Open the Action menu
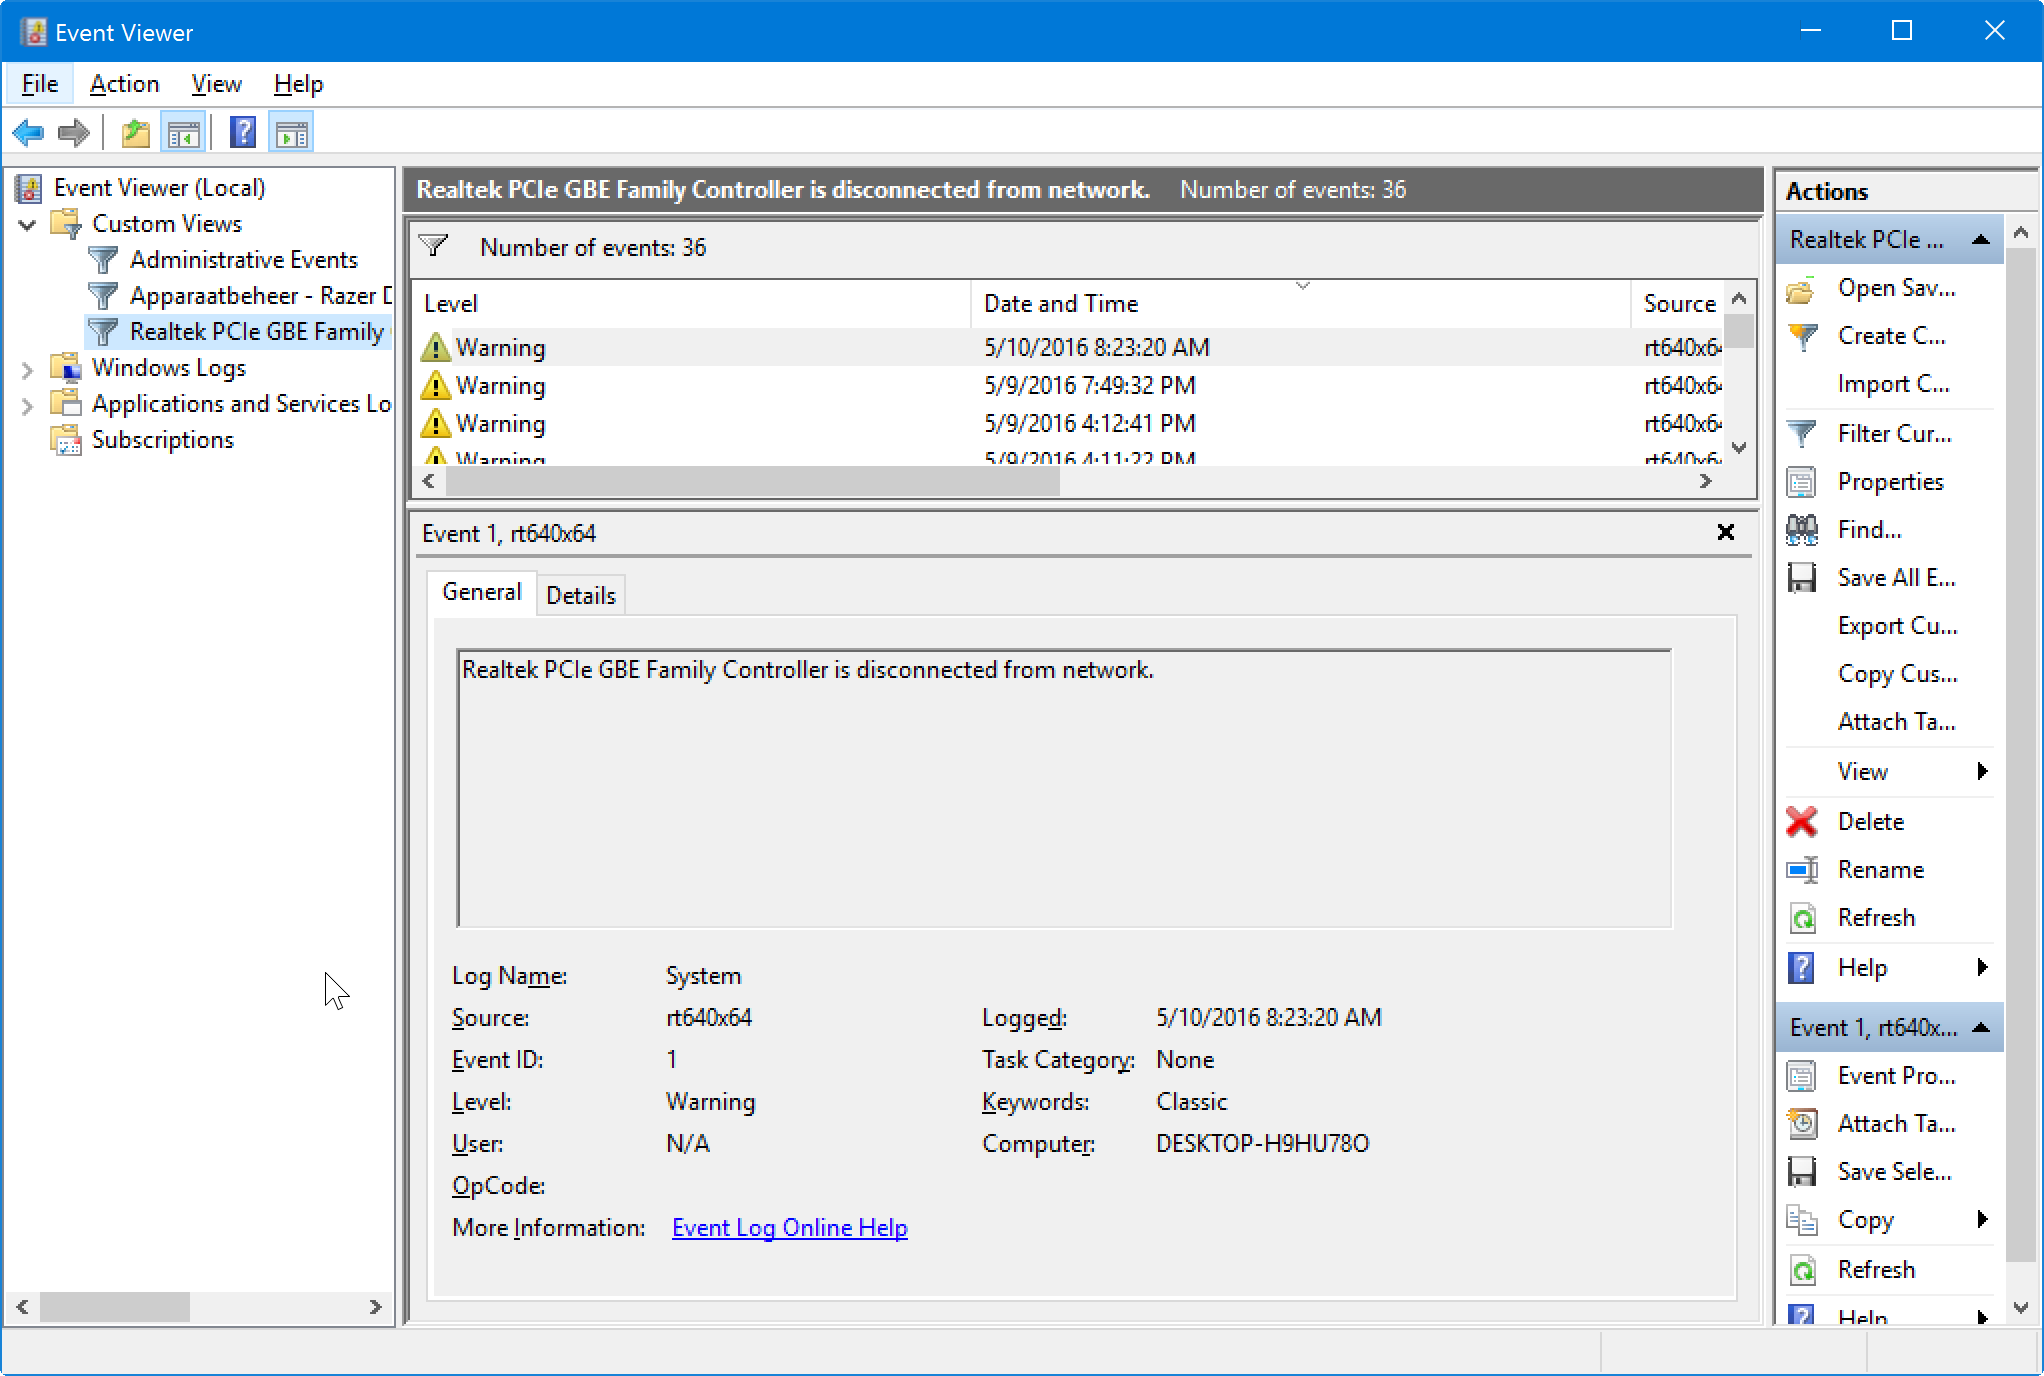The width and height of the screenshot is (2044, 1376). [124, 84]
